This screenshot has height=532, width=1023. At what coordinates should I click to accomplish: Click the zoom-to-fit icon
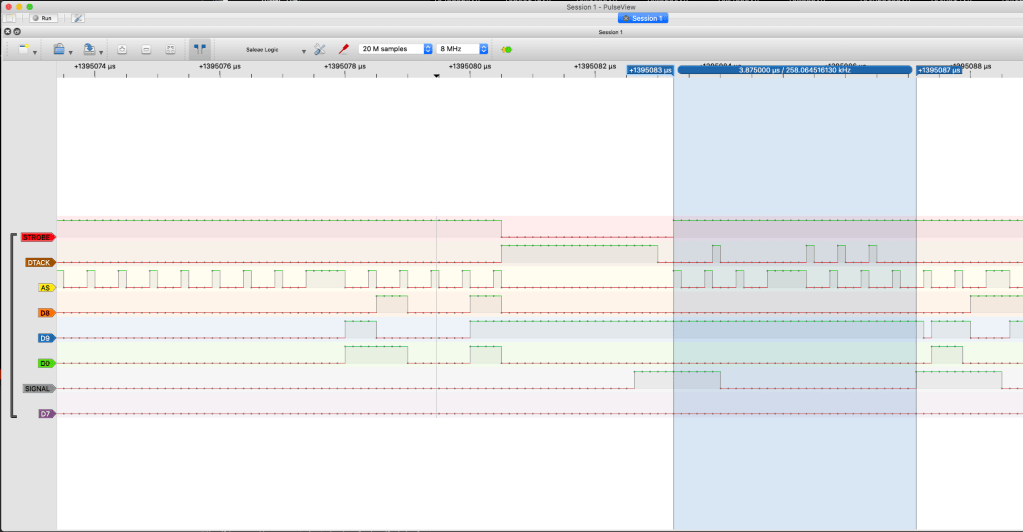point(170,48)
